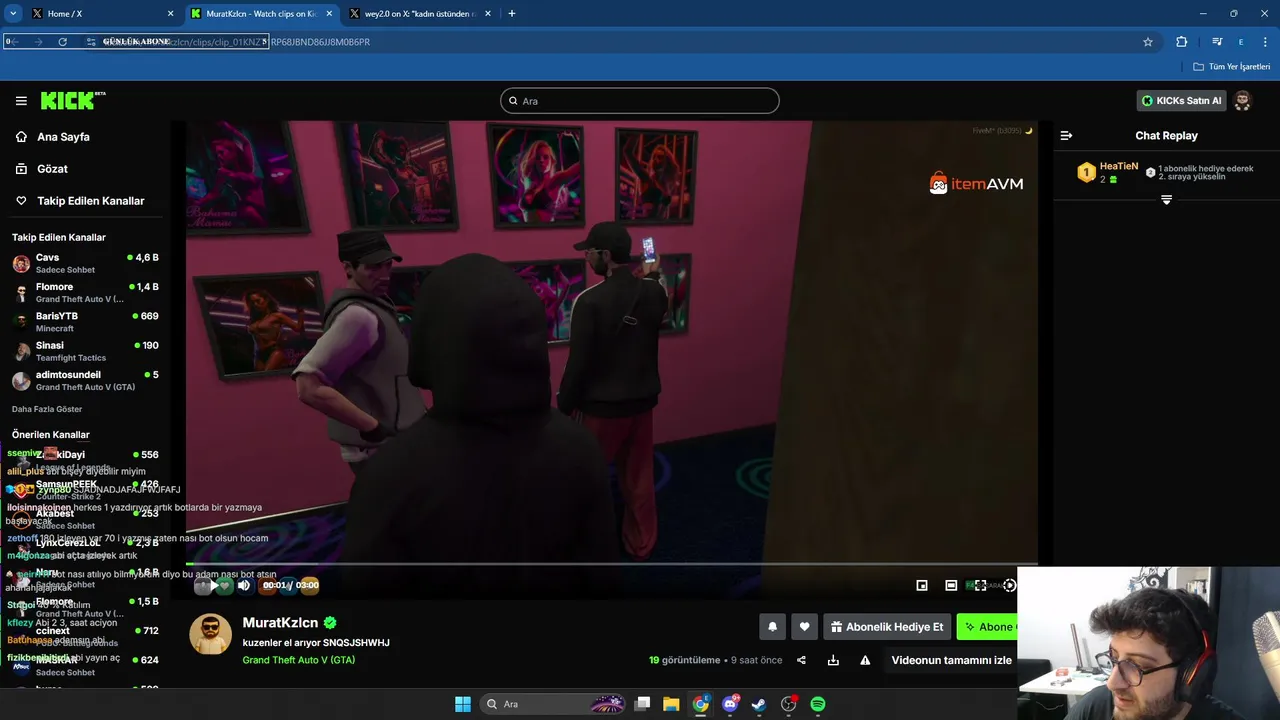Toggle mini player mode in the video controls
Image resolution: width=1280 pixels, height=720 pixels.
922,585
